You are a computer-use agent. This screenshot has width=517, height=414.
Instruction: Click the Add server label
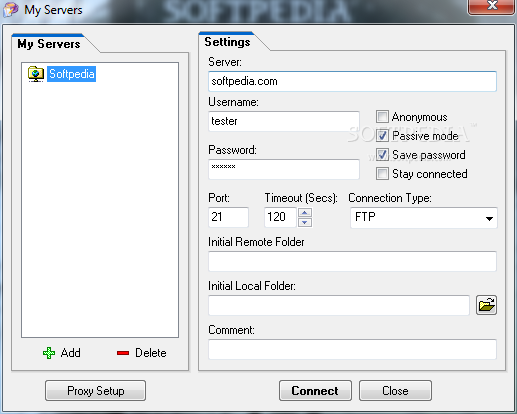(71, 353)
